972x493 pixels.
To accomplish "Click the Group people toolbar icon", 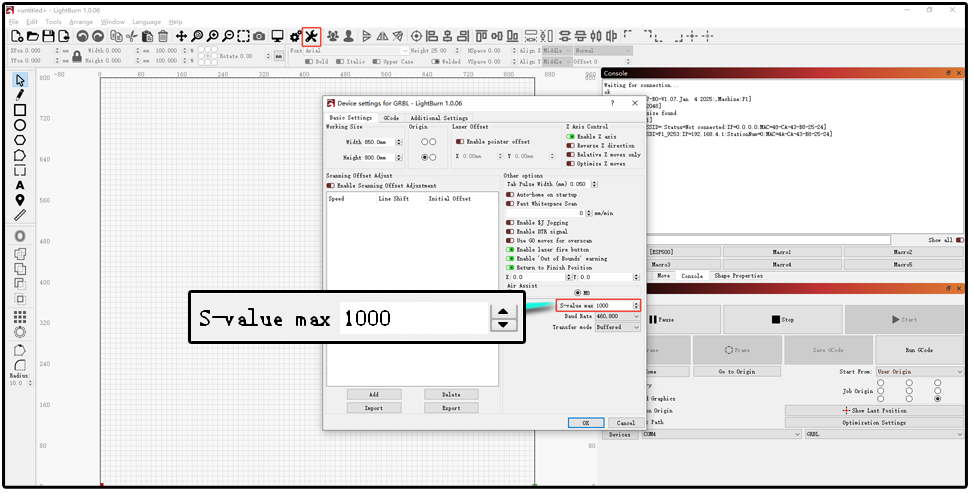I will [x=333, y=37].
